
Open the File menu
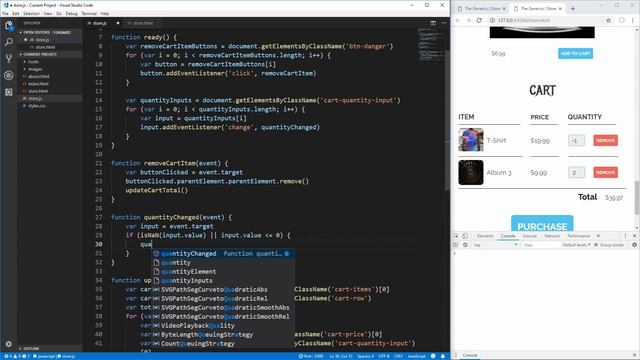pyautogui.click(x=5, y=13)
